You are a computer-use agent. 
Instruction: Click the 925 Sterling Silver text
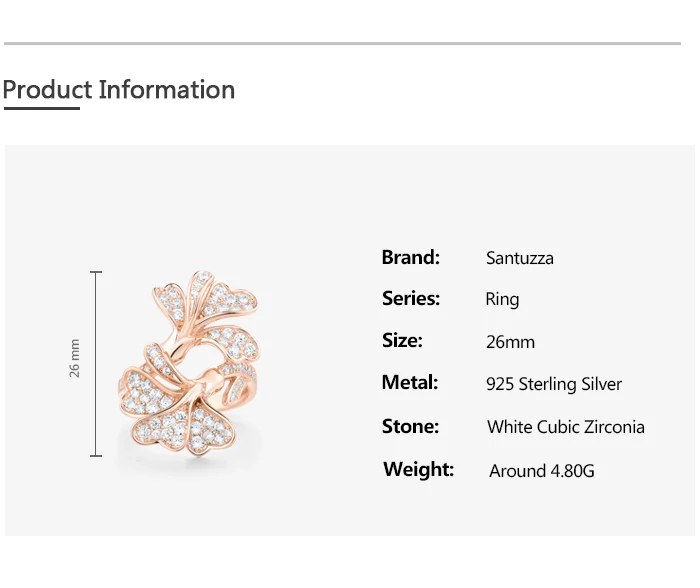coord(553,384)
